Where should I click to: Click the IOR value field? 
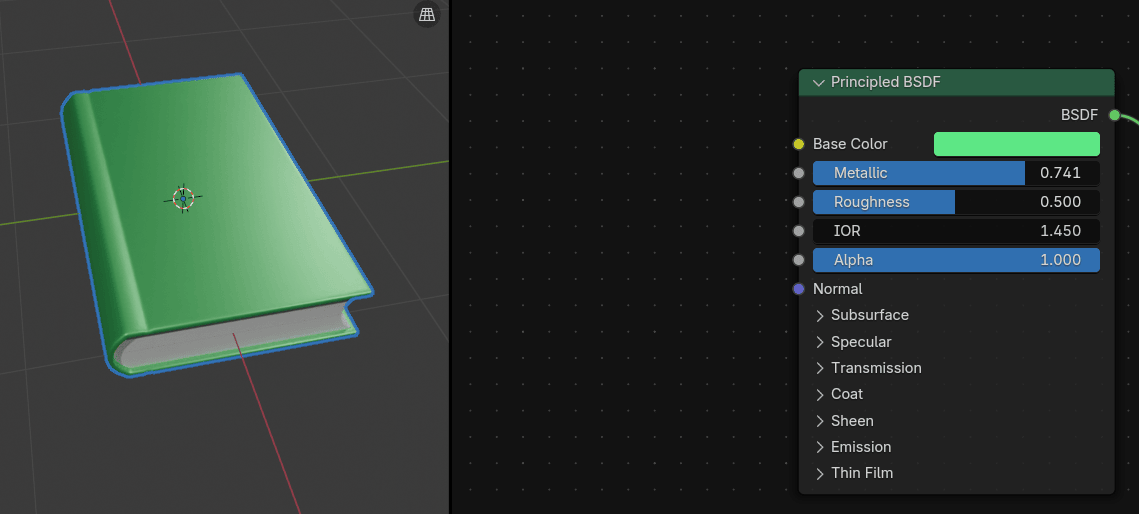pos(955,231)
